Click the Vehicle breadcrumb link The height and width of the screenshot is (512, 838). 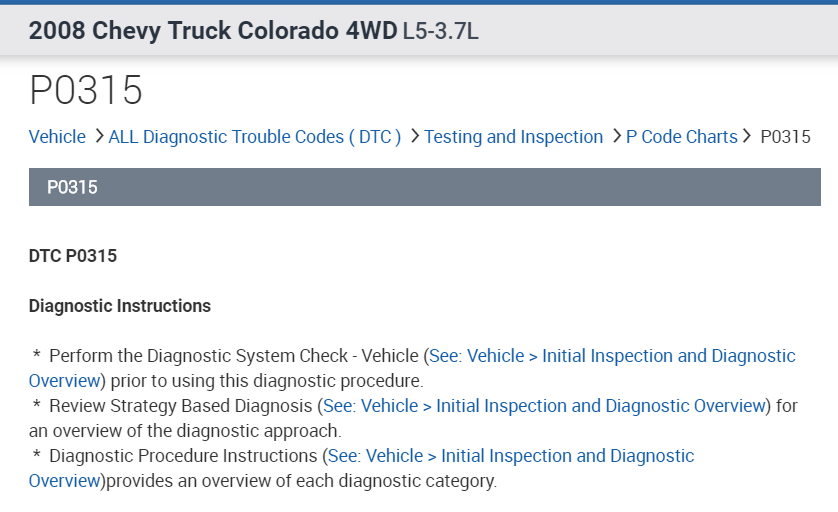pos(57,137)
